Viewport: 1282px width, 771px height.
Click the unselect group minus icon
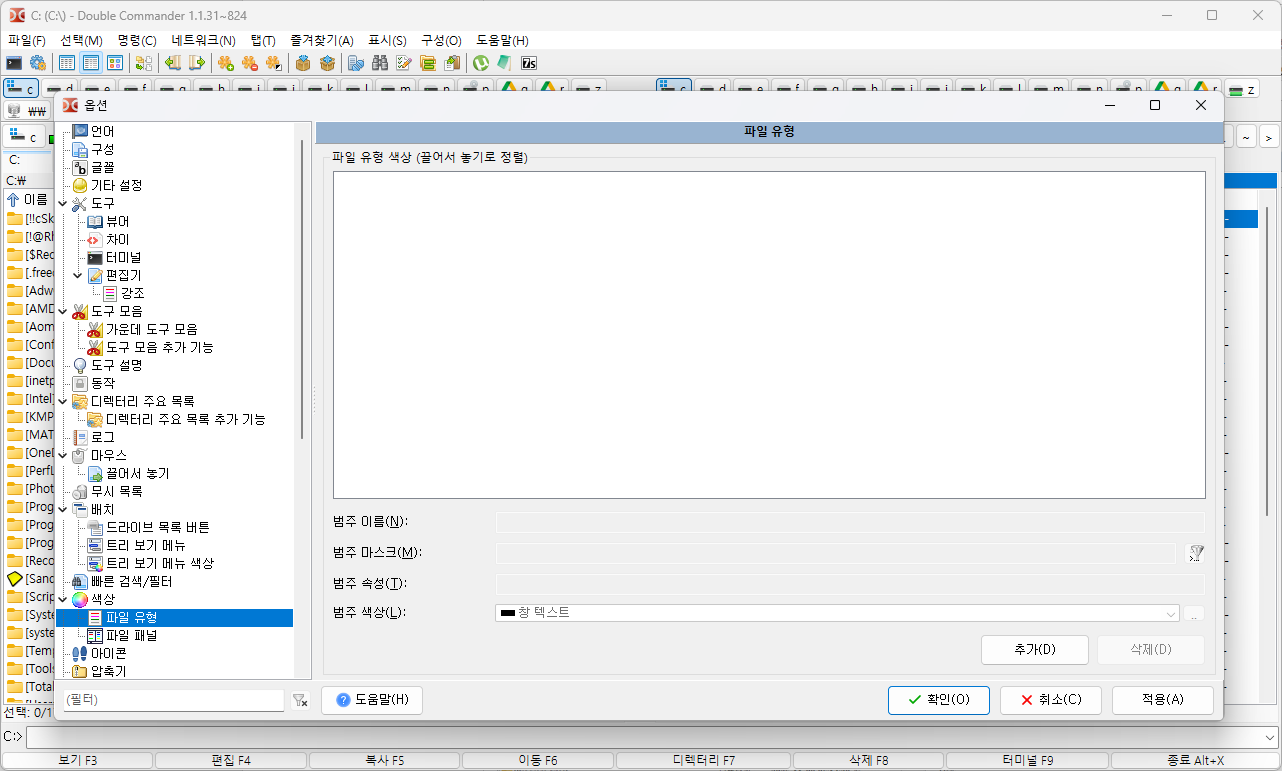[x=250, y=63]
